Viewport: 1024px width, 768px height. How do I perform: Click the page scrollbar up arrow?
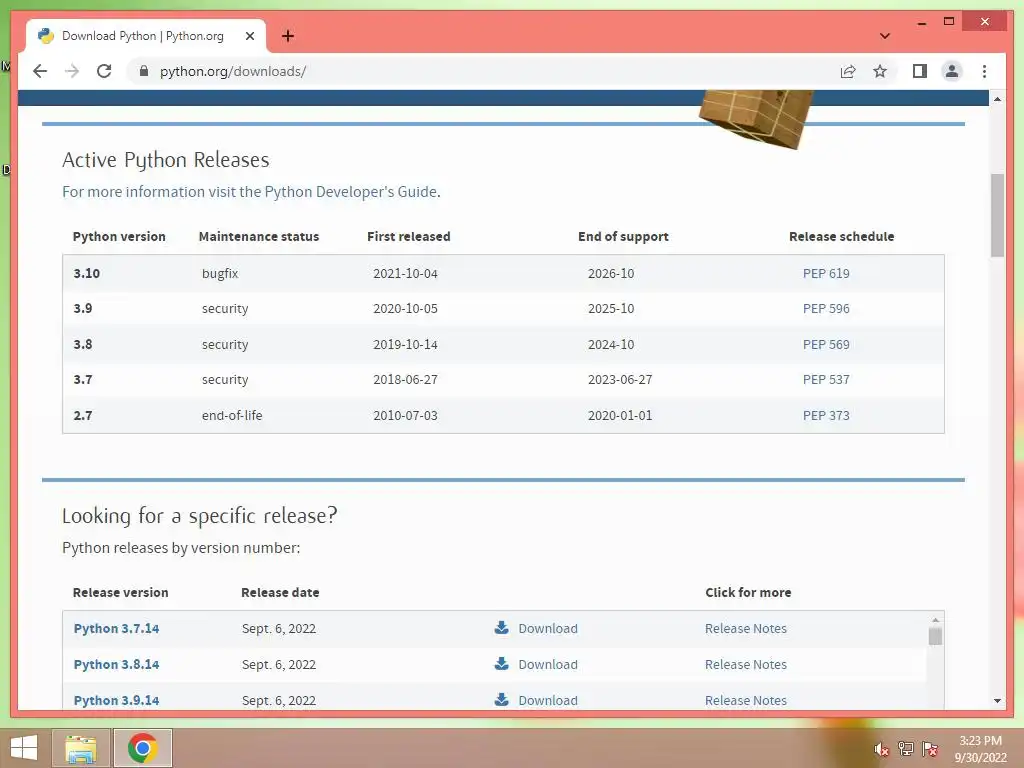(997, 99)
